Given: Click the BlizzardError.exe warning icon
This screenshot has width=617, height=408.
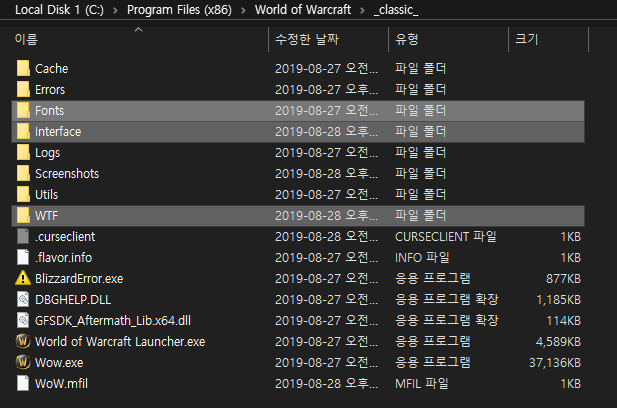Looking at the screenshot, I should click(24, 278).
